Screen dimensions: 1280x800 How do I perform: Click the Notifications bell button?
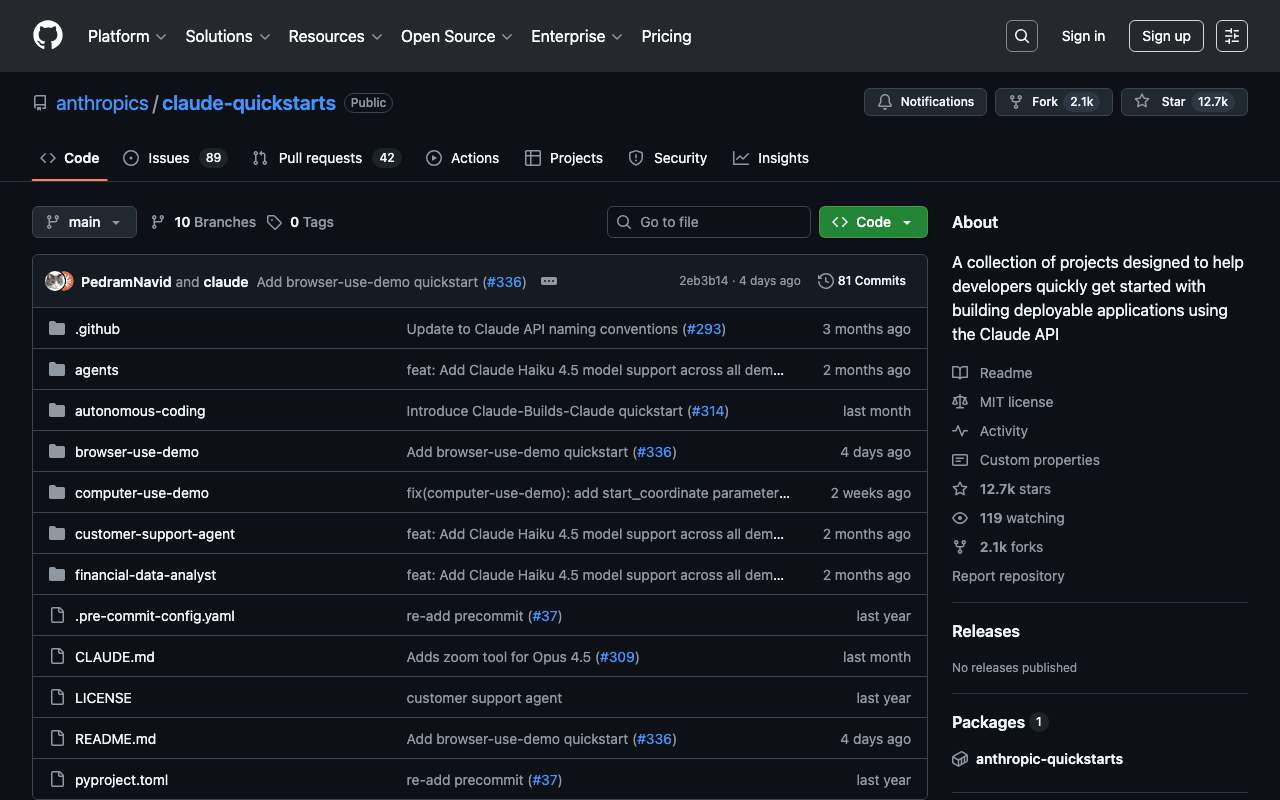[x=925, y=102]
